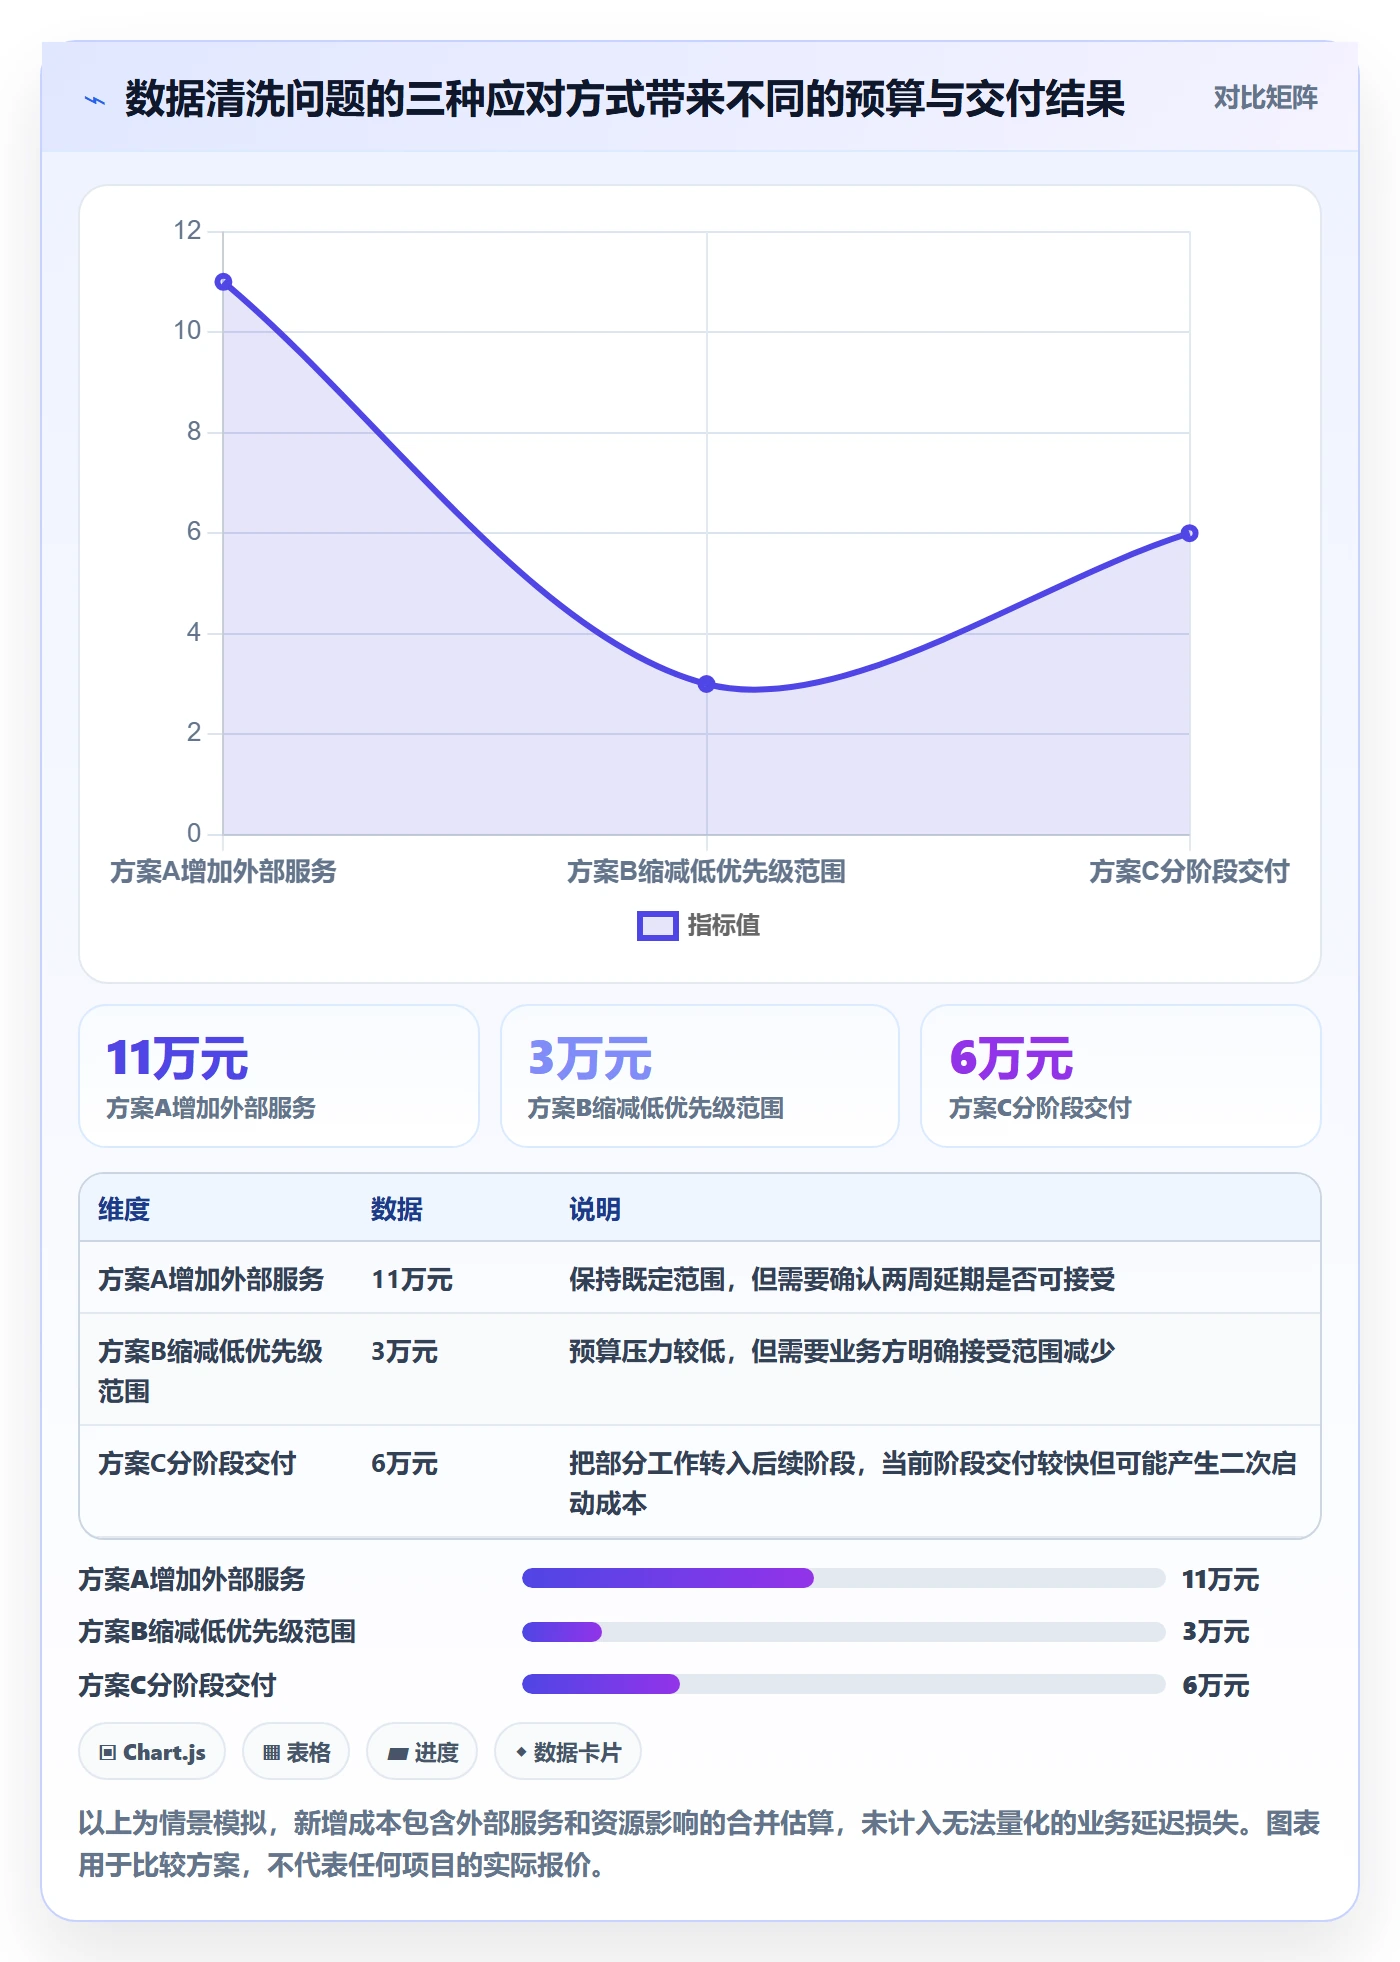Click progress label 方案C分阶段交付
The width and height of the screenshot is (1400, 1962).
pos(177,1686)
